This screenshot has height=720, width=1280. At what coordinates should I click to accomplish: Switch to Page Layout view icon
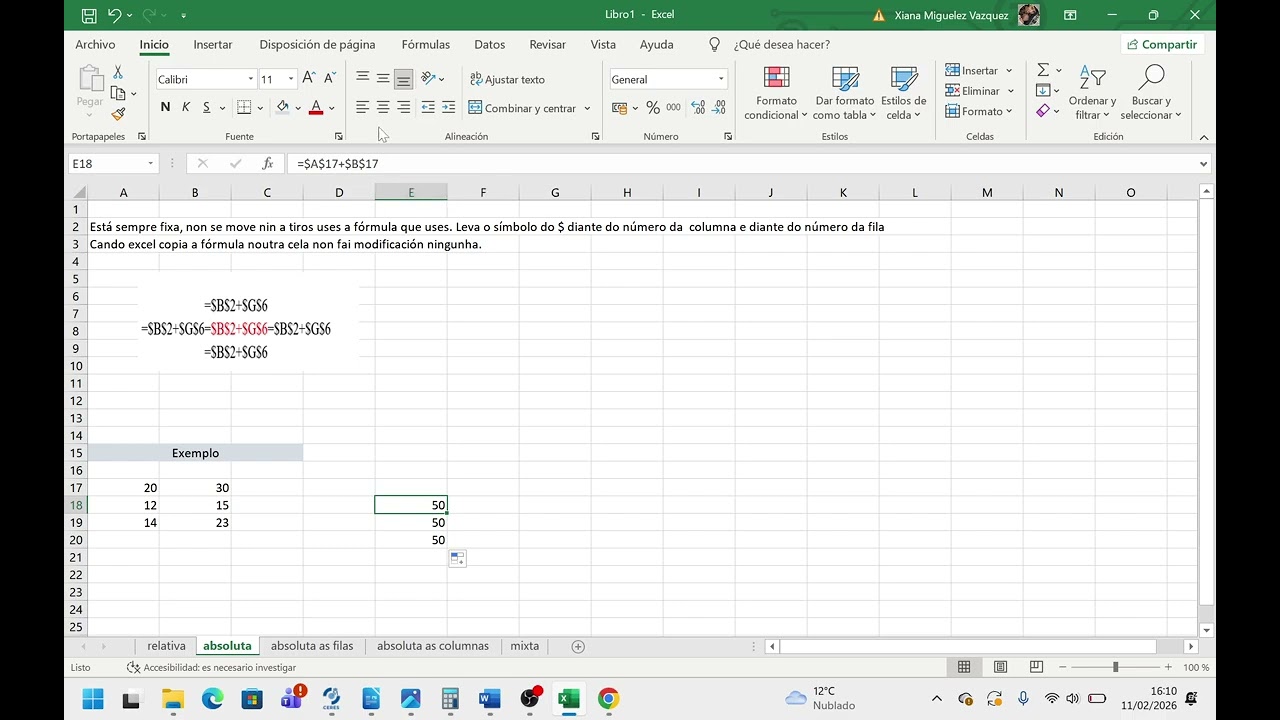1000,667
